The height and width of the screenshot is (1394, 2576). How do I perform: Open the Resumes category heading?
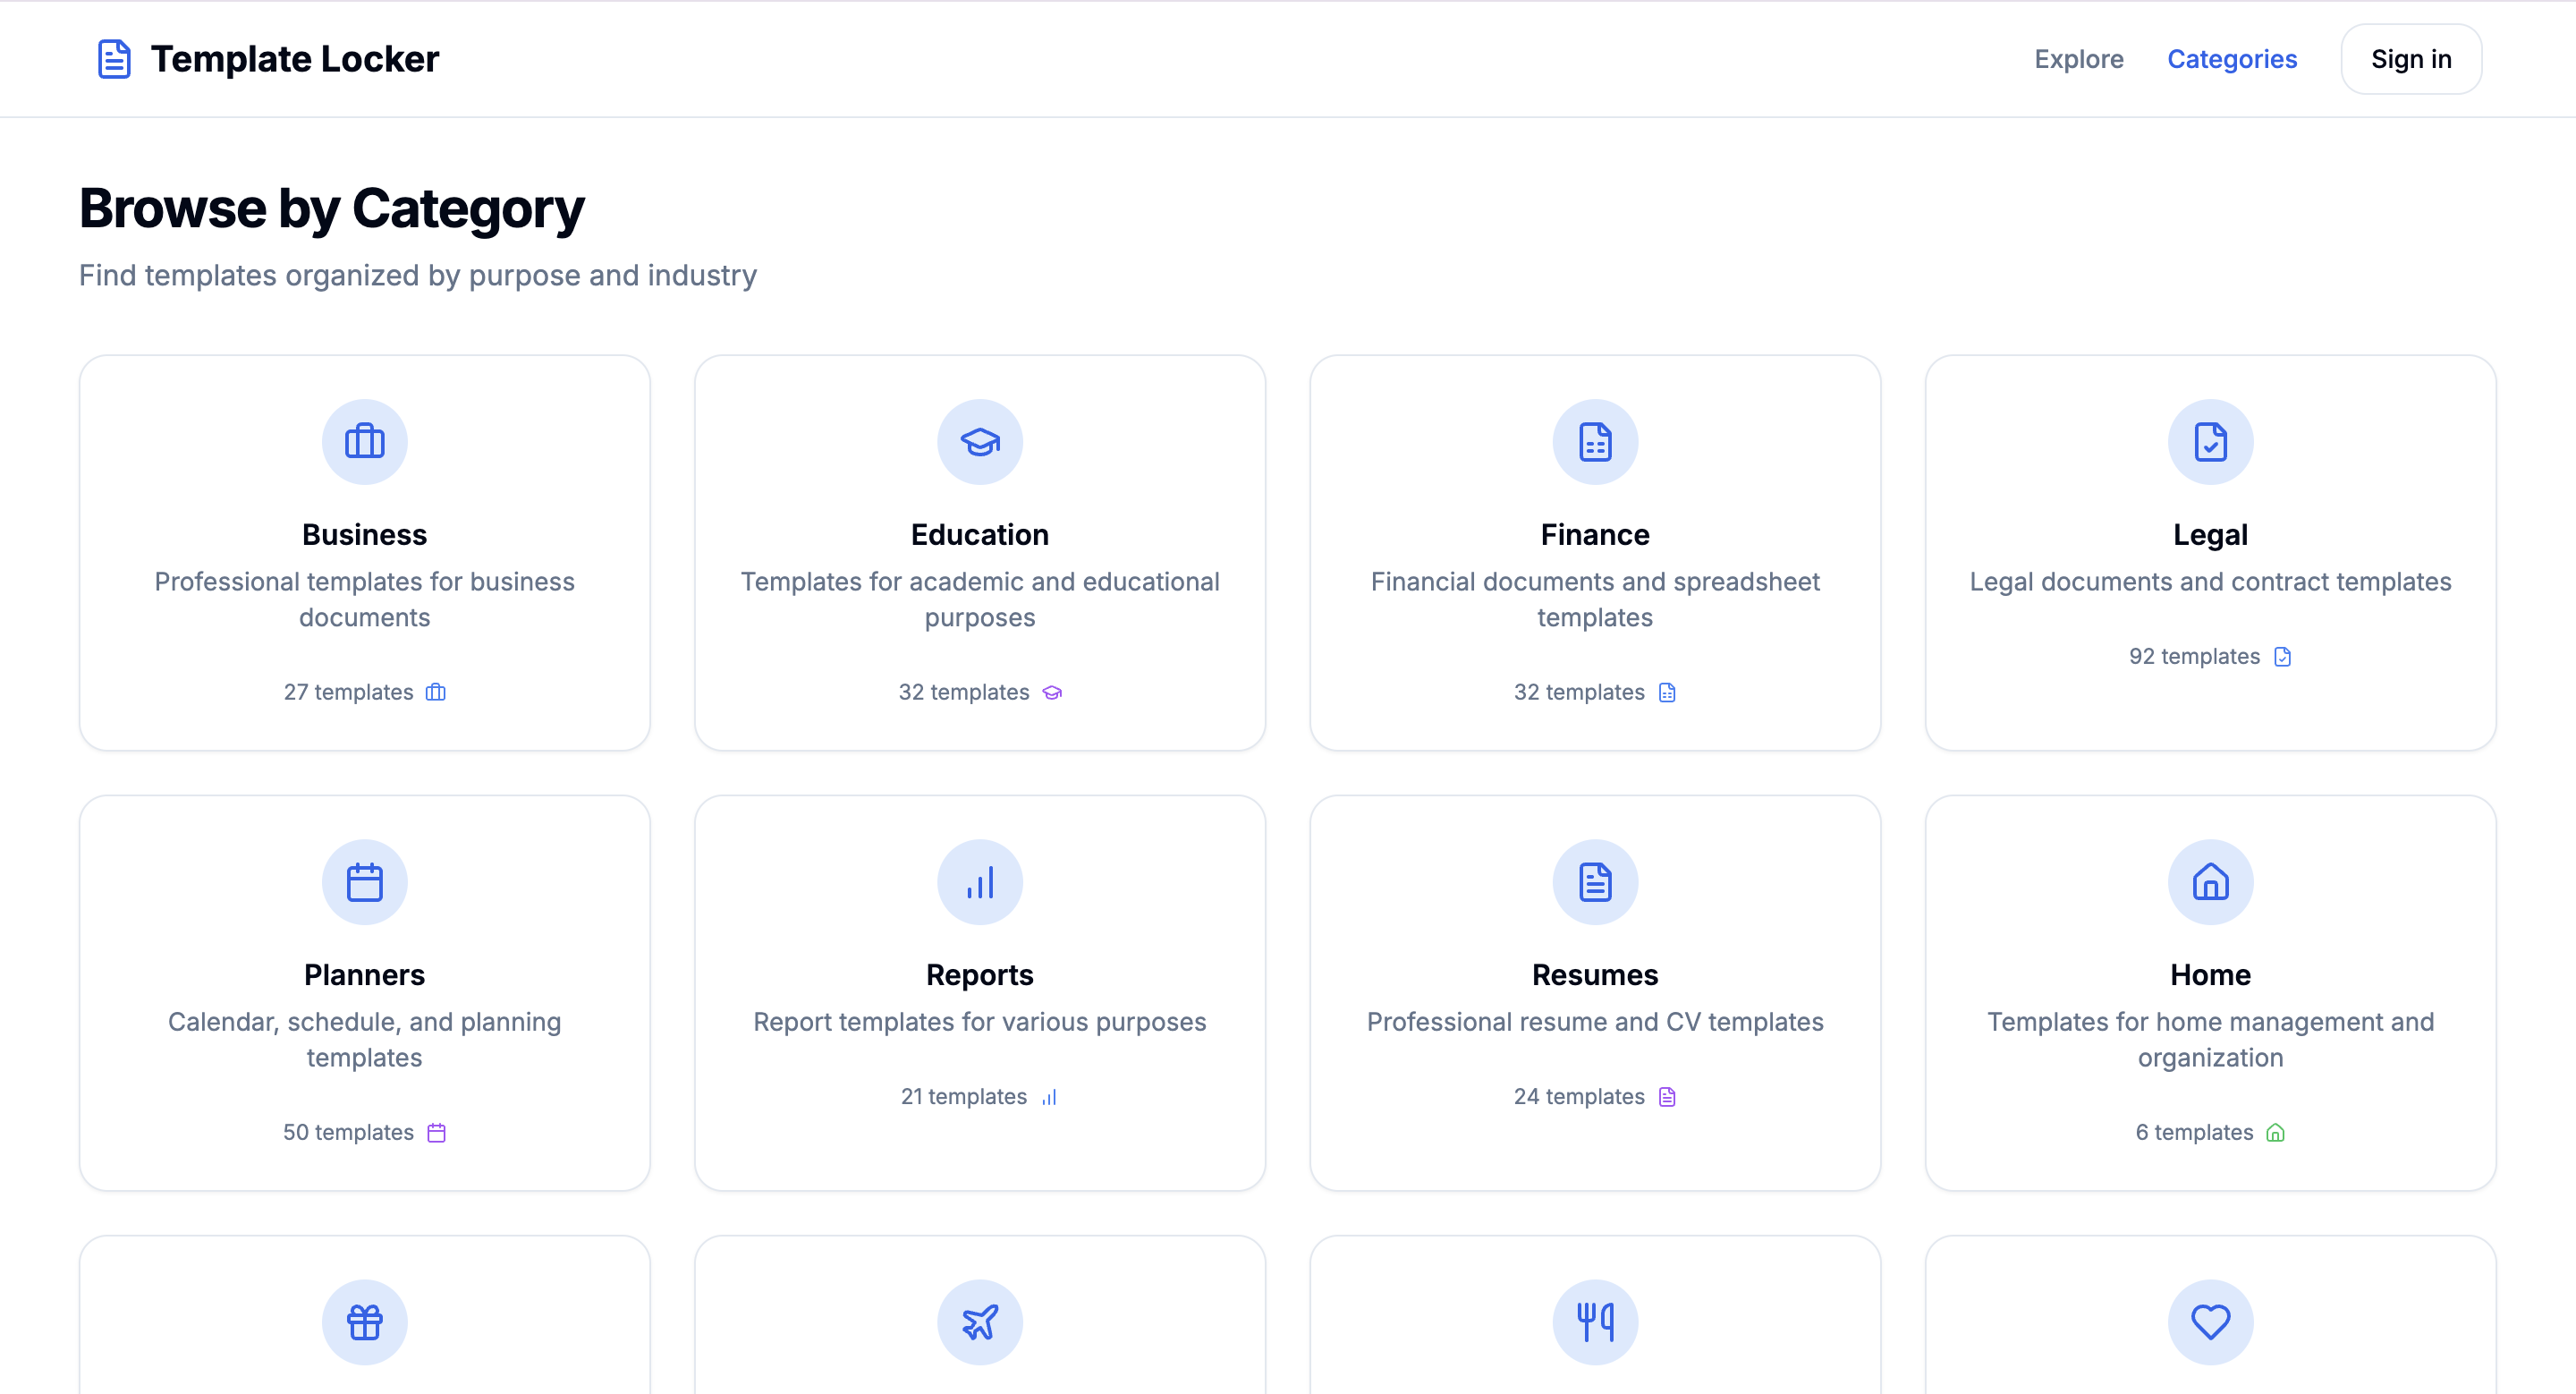(1595, 974)
